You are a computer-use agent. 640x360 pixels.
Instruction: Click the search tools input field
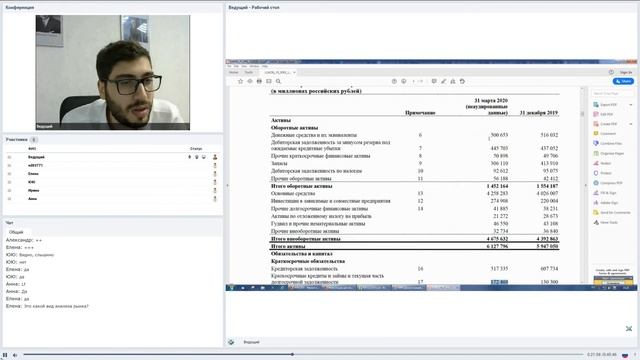click(x=612, y=93)
